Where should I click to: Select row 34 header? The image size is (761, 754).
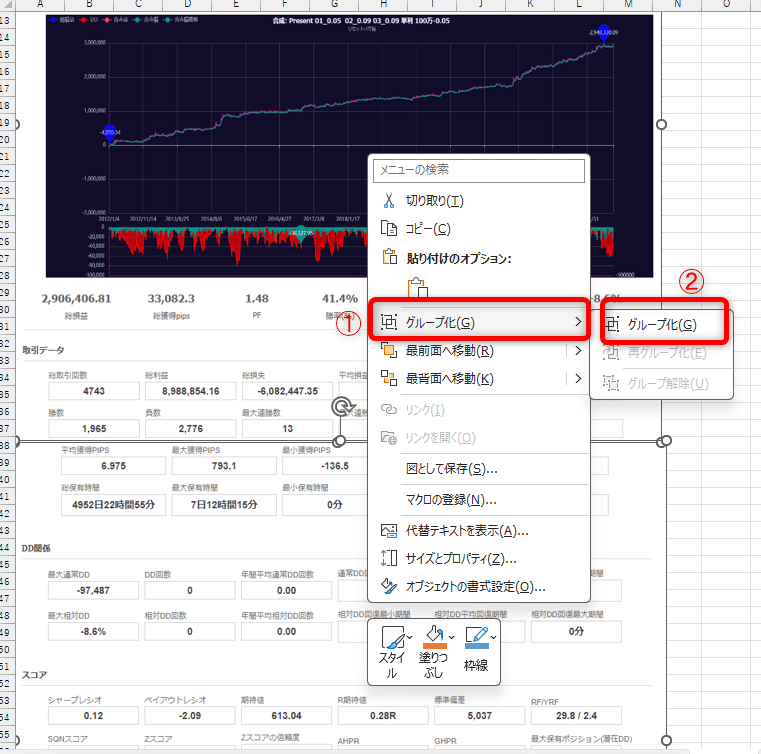tap(5, 377)
